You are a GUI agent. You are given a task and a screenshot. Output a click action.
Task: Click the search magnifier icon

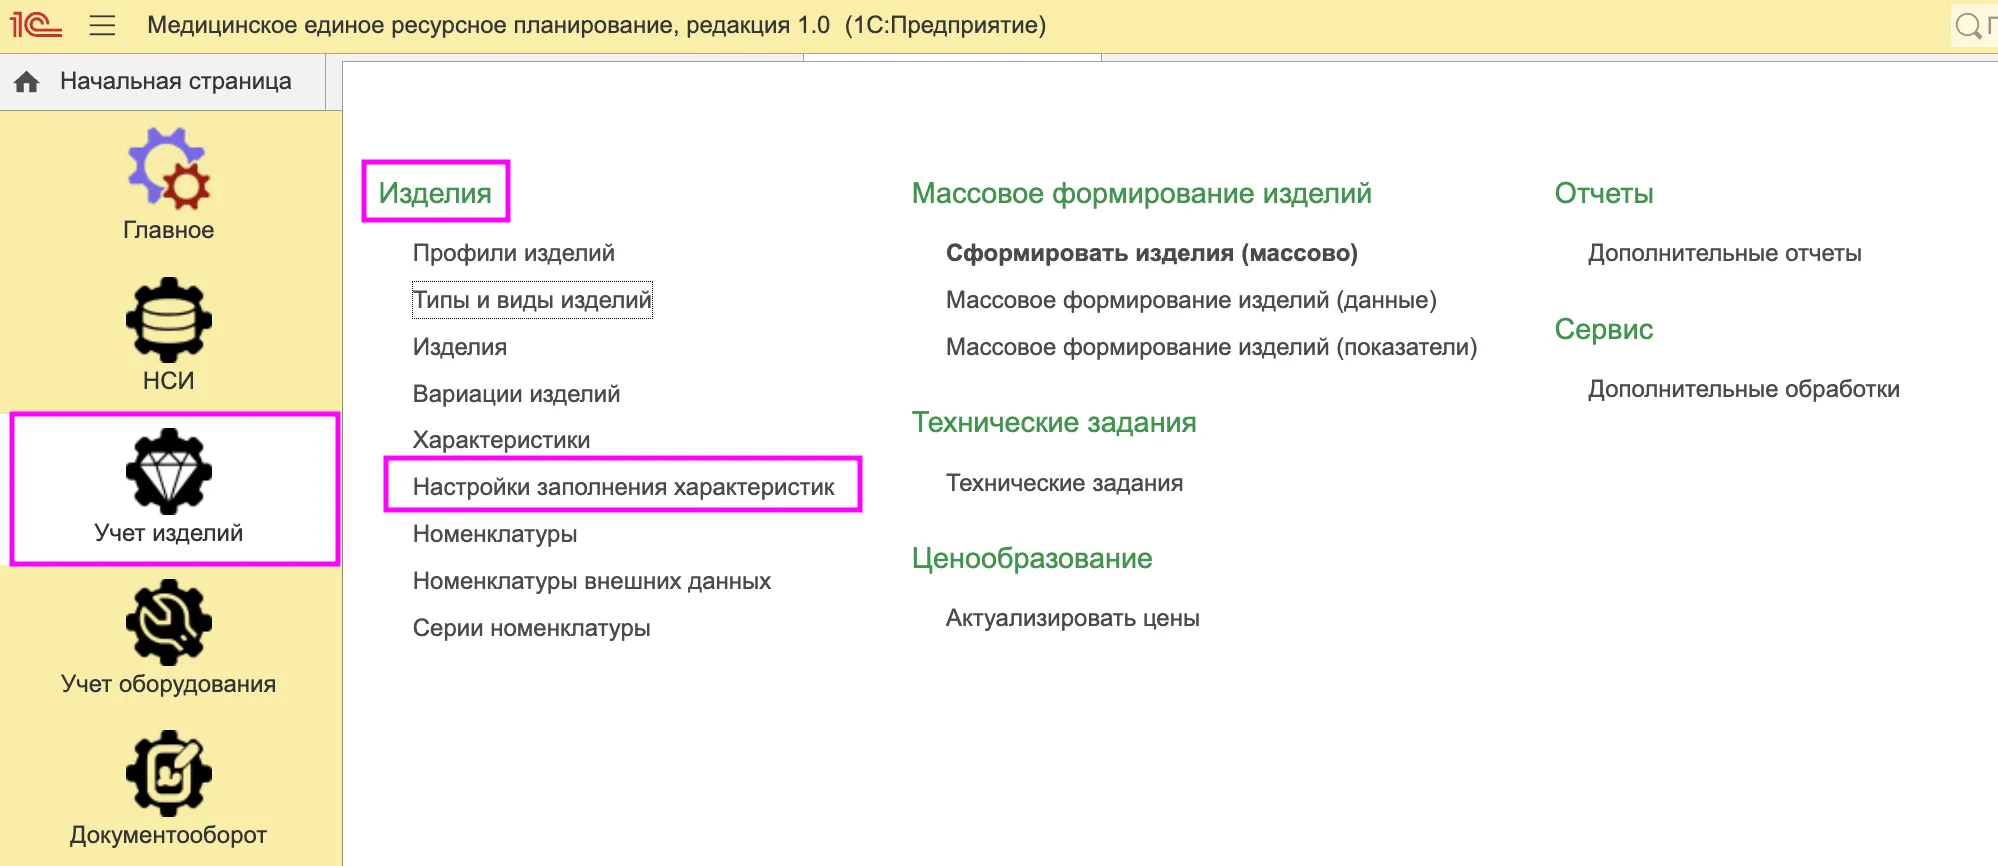click(1967, 26)
